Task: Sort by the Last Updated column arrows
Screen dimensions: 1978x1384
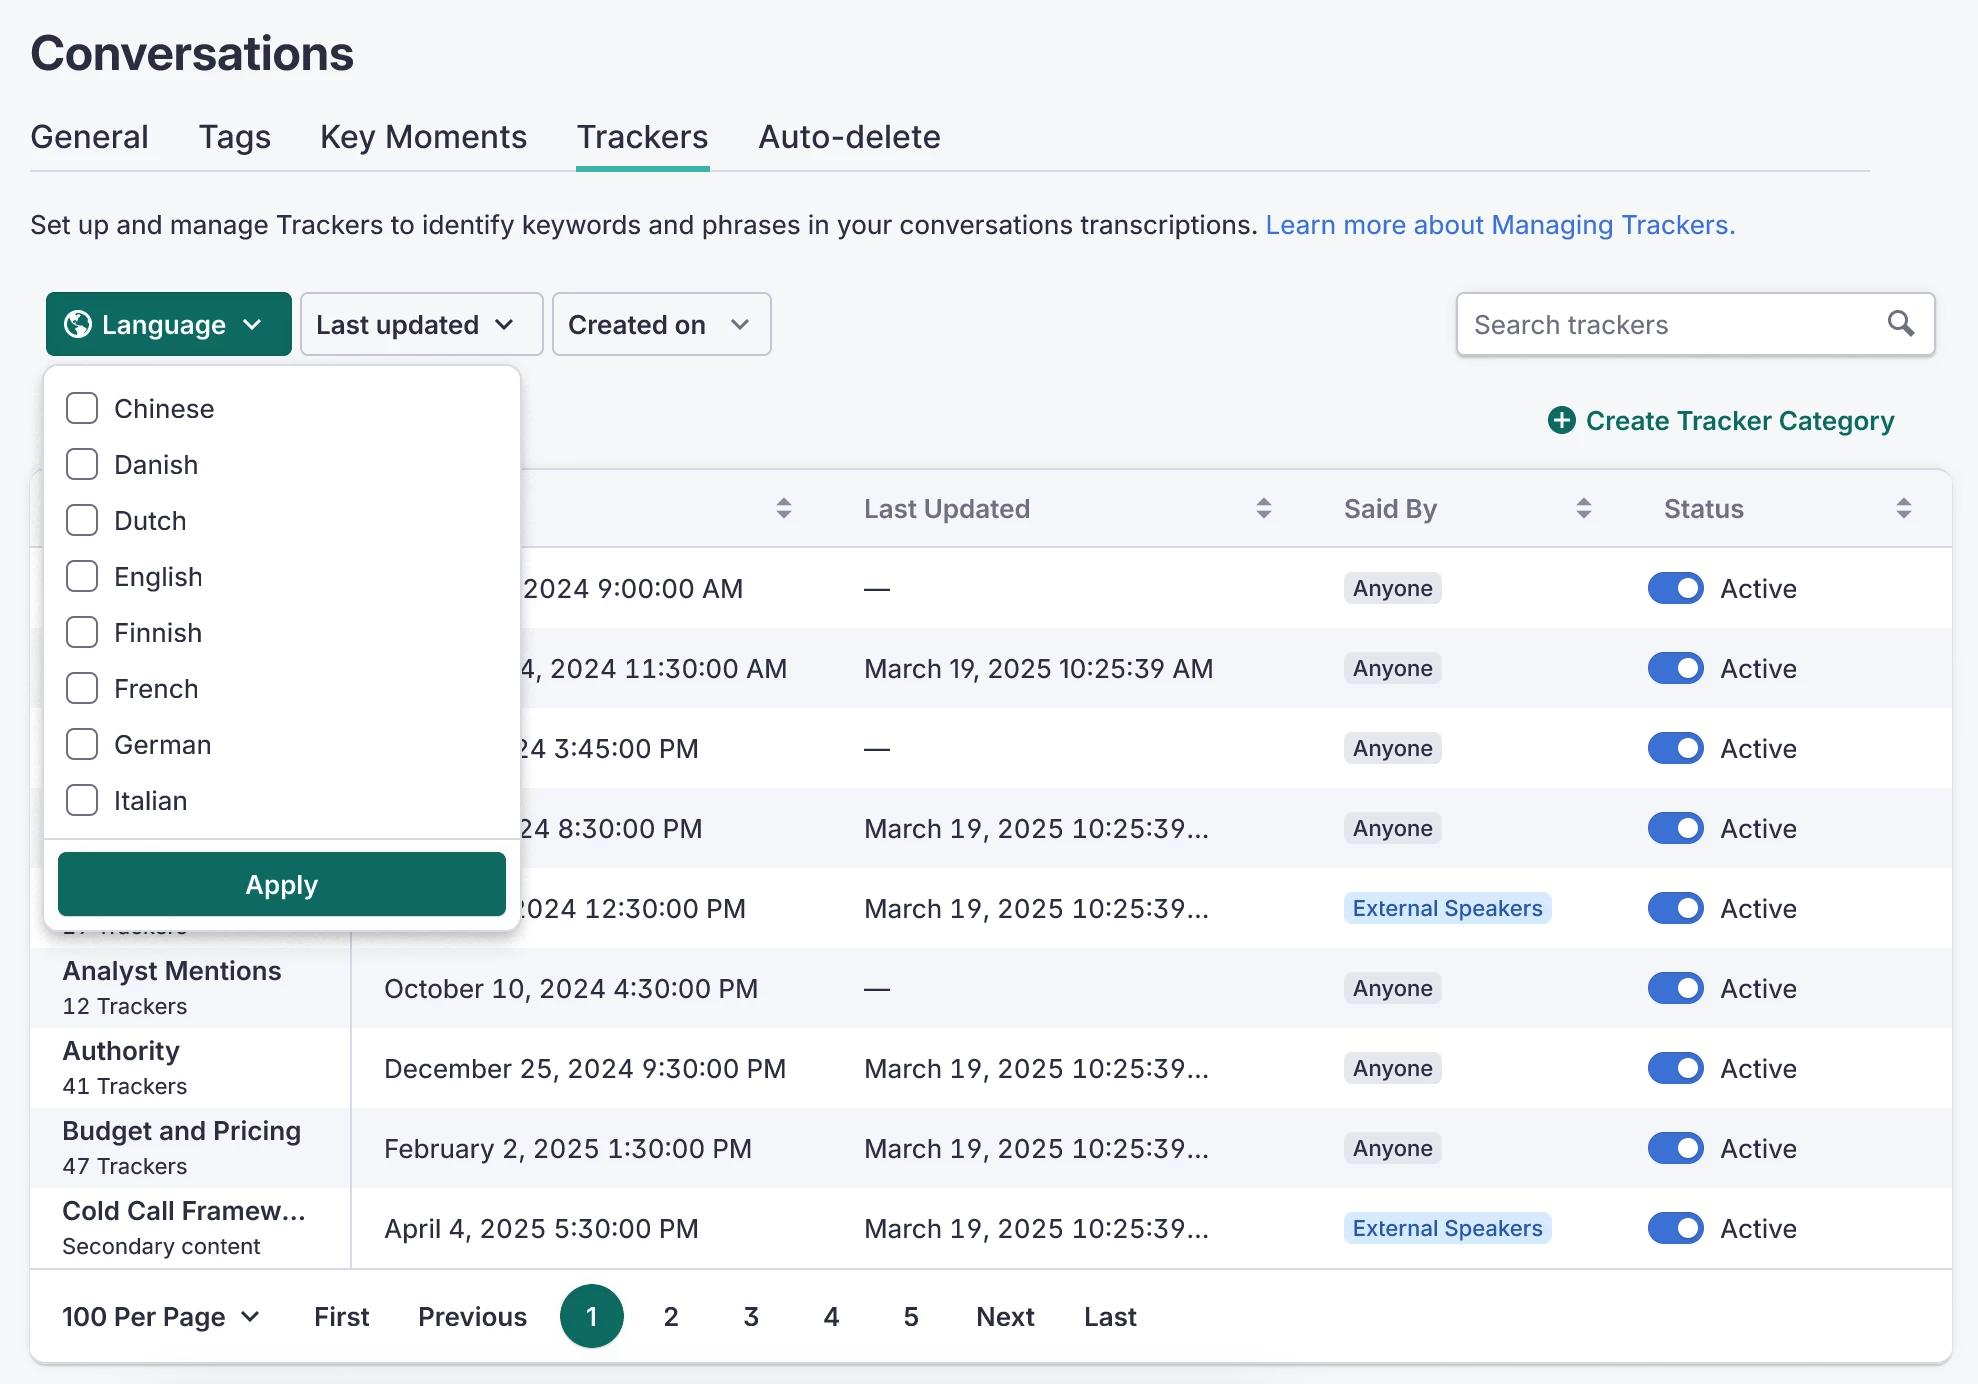Action: 1263,509
